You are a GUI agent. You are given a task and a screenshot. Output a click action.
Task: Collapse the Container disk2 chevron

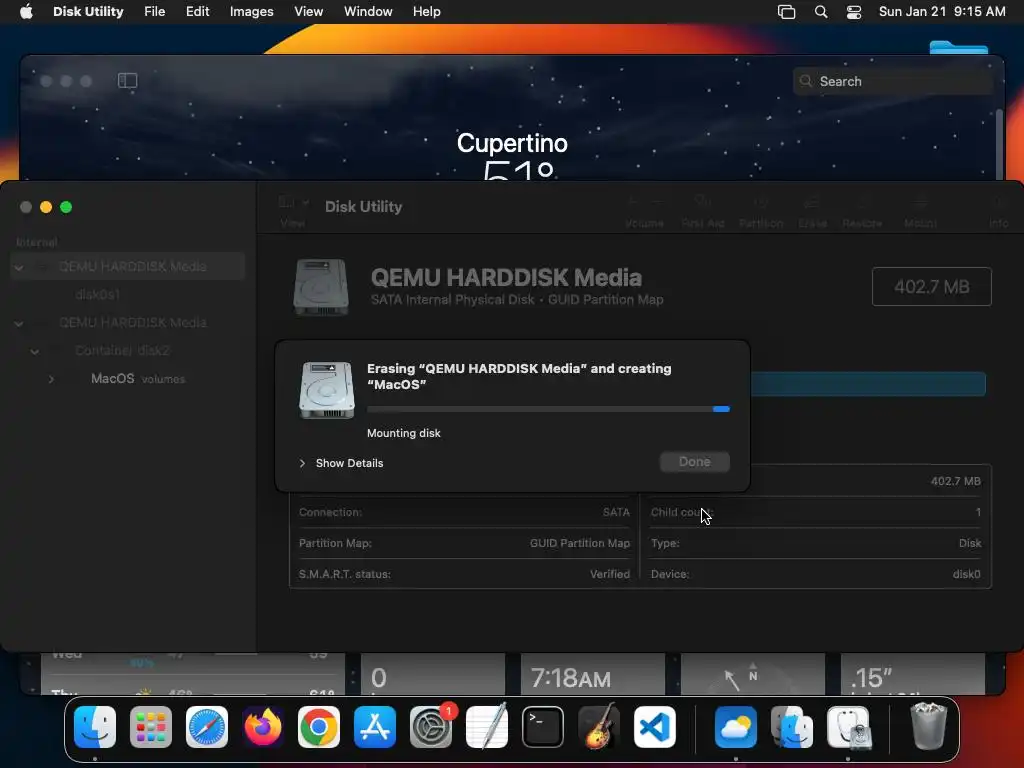point(35,351)
